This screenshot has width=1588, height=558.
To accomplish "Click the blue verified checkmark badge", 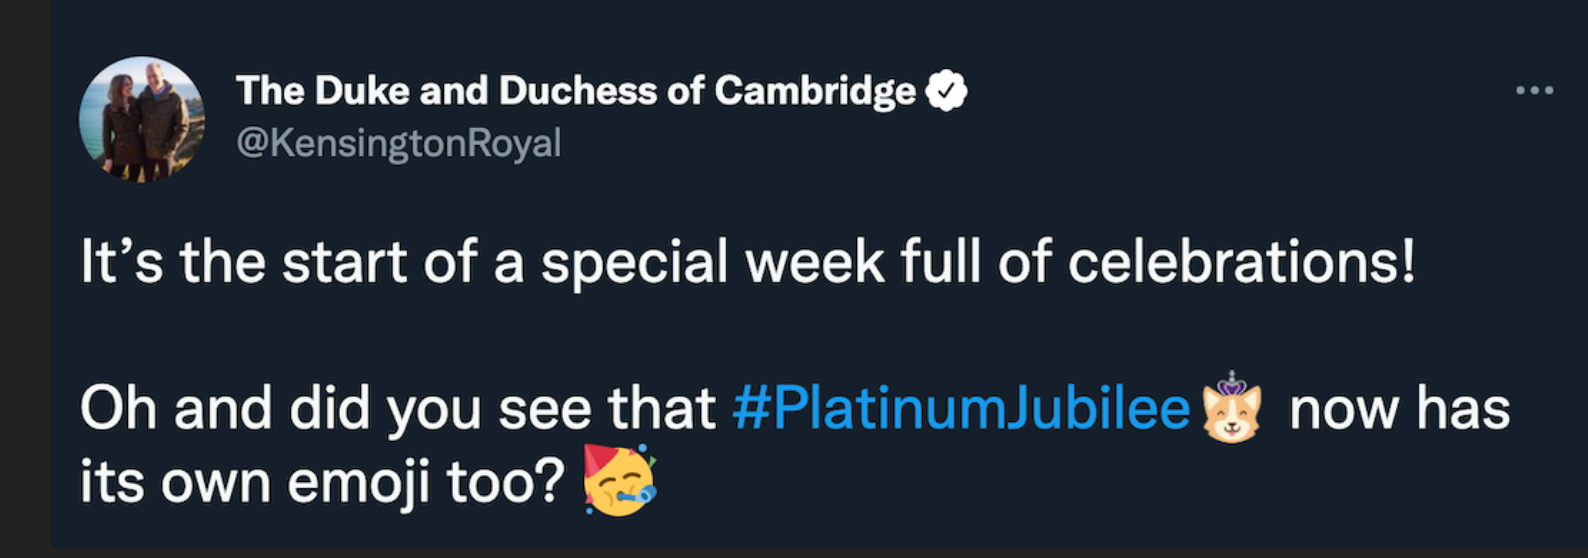I will pyautogui.click(x=946, y=92).
